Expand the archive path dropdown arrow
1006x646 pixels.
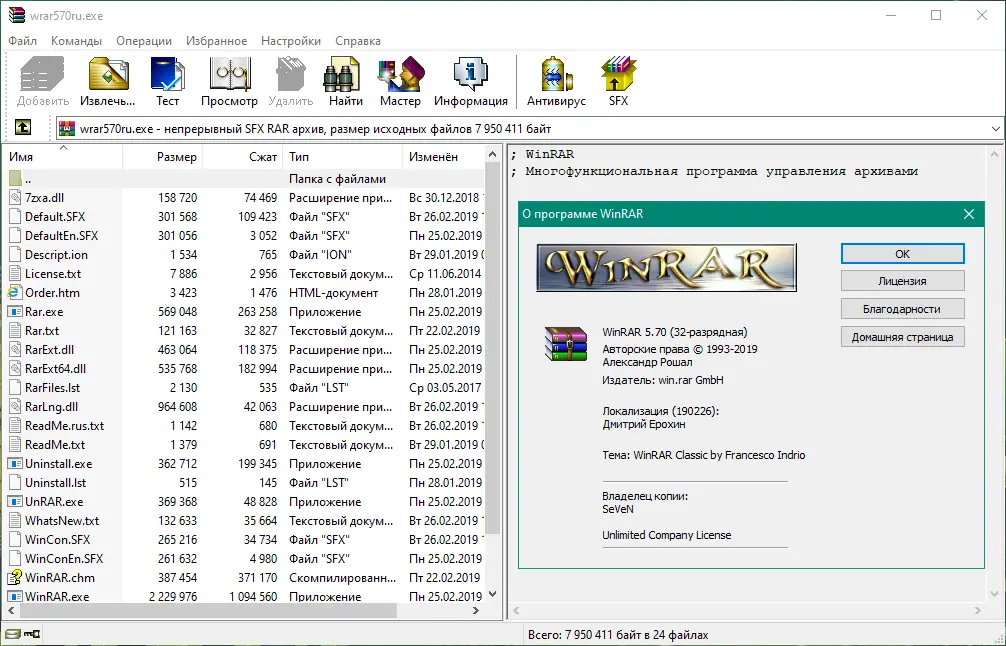995,128
